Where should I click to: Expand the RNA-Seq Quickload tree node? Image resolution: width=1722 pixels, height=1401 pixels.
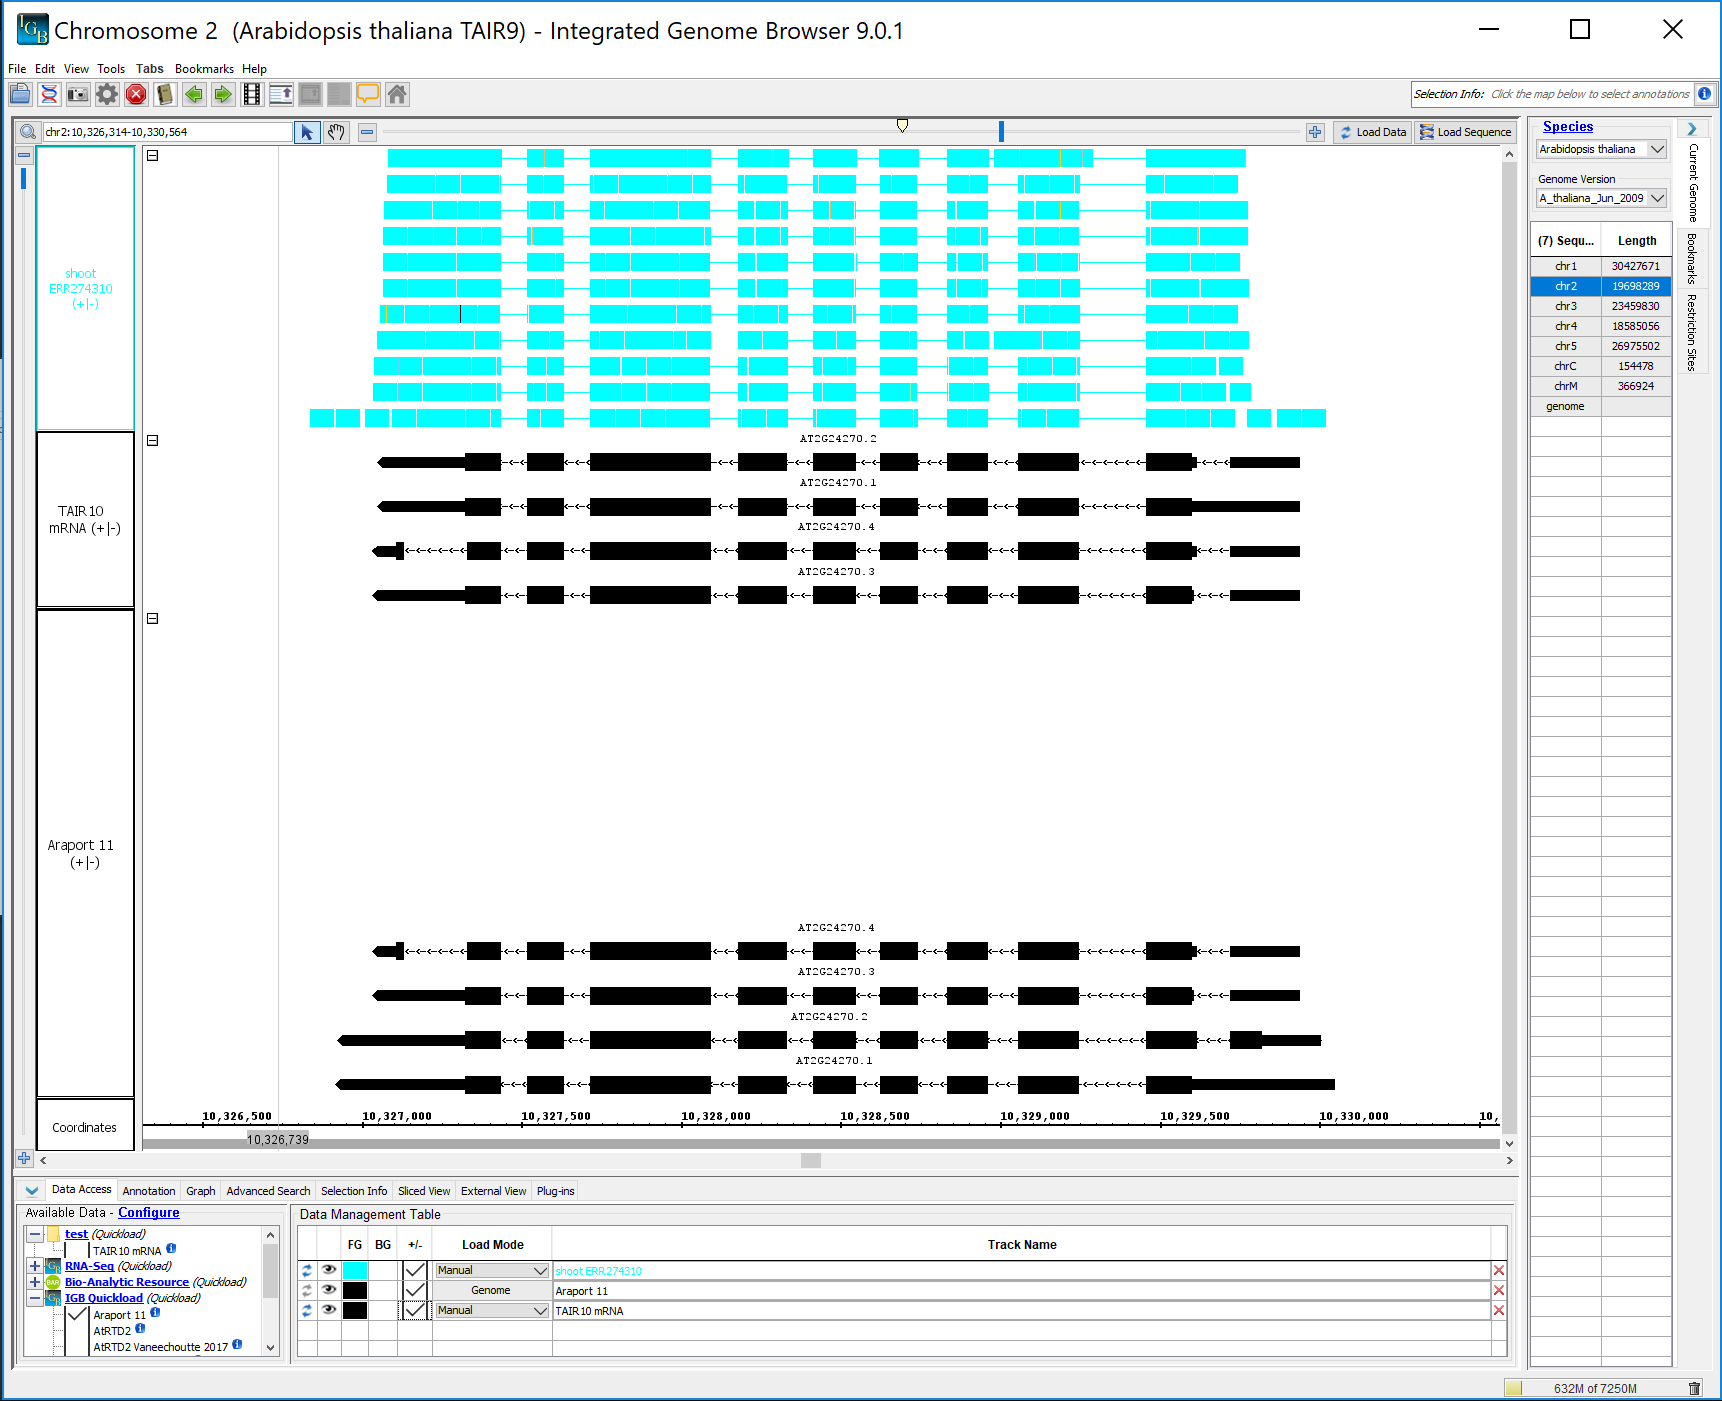coord(35,1266)
